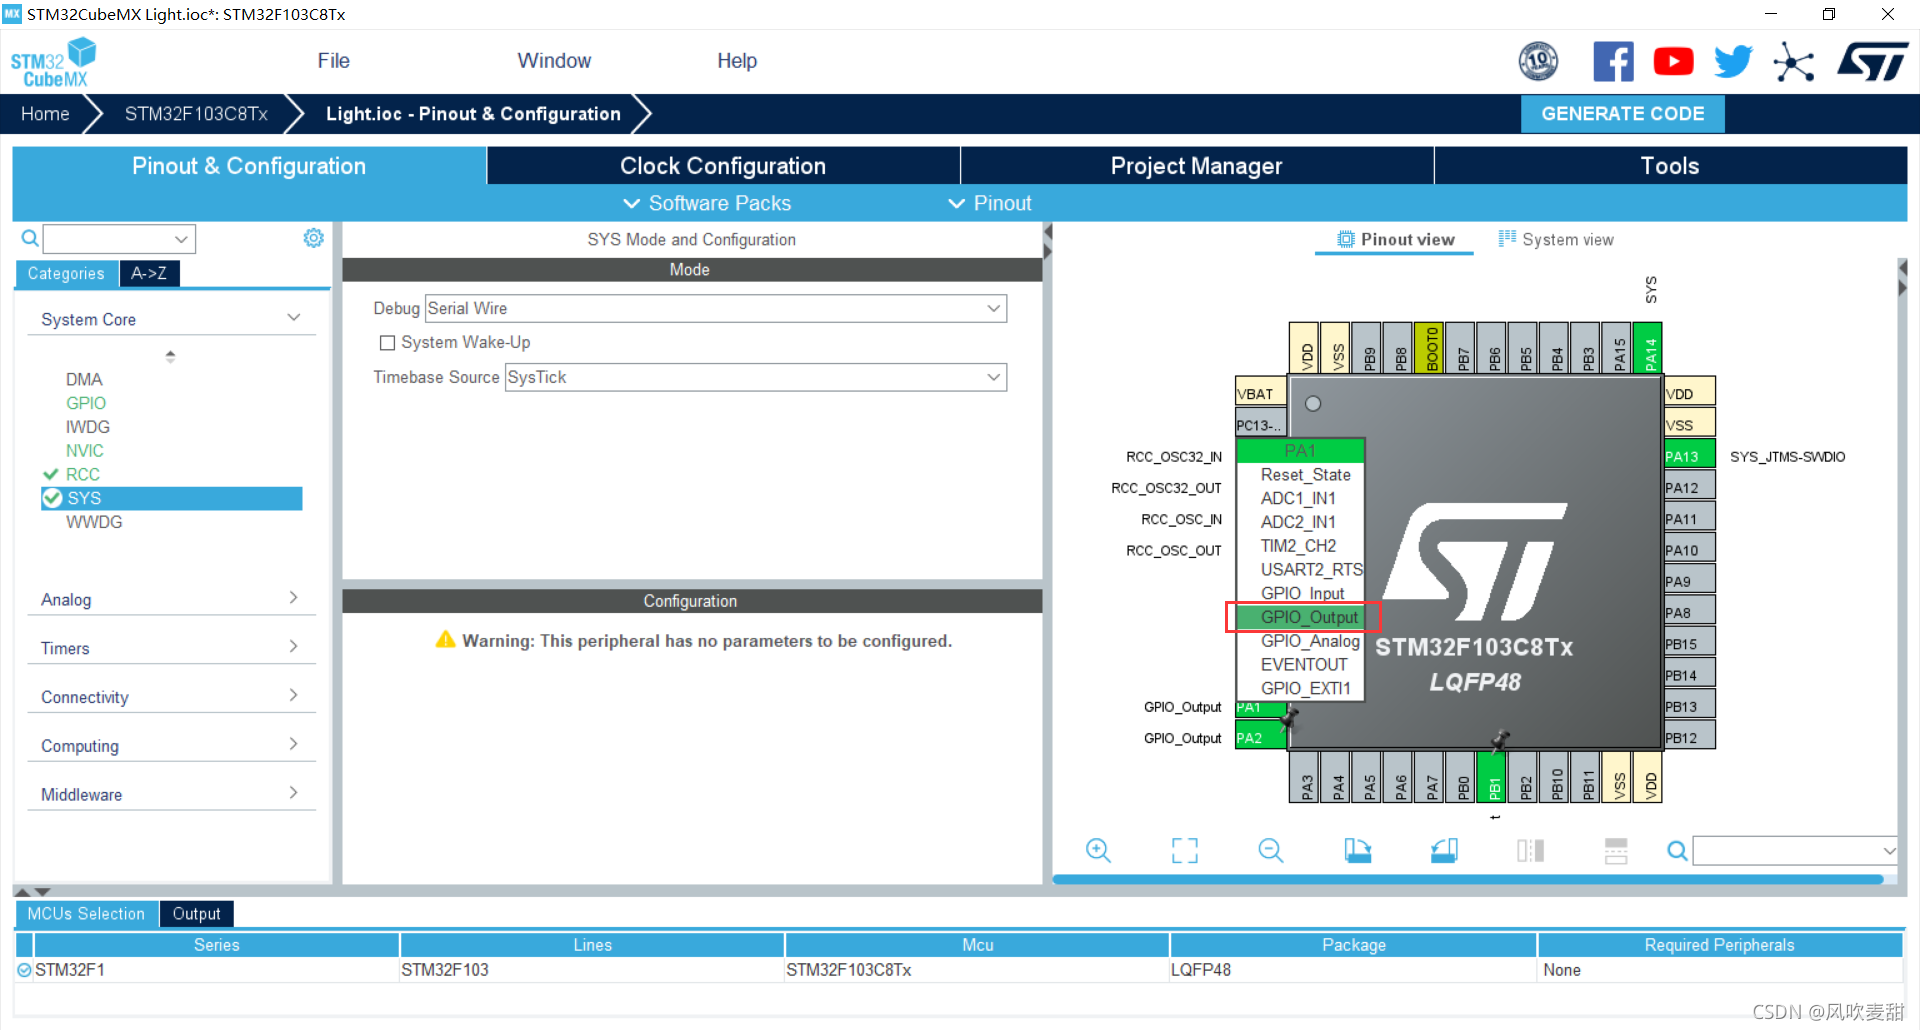Select the DMA item in System Core
This screenshot has height=1030, width=1920.
tap(84, 379)
